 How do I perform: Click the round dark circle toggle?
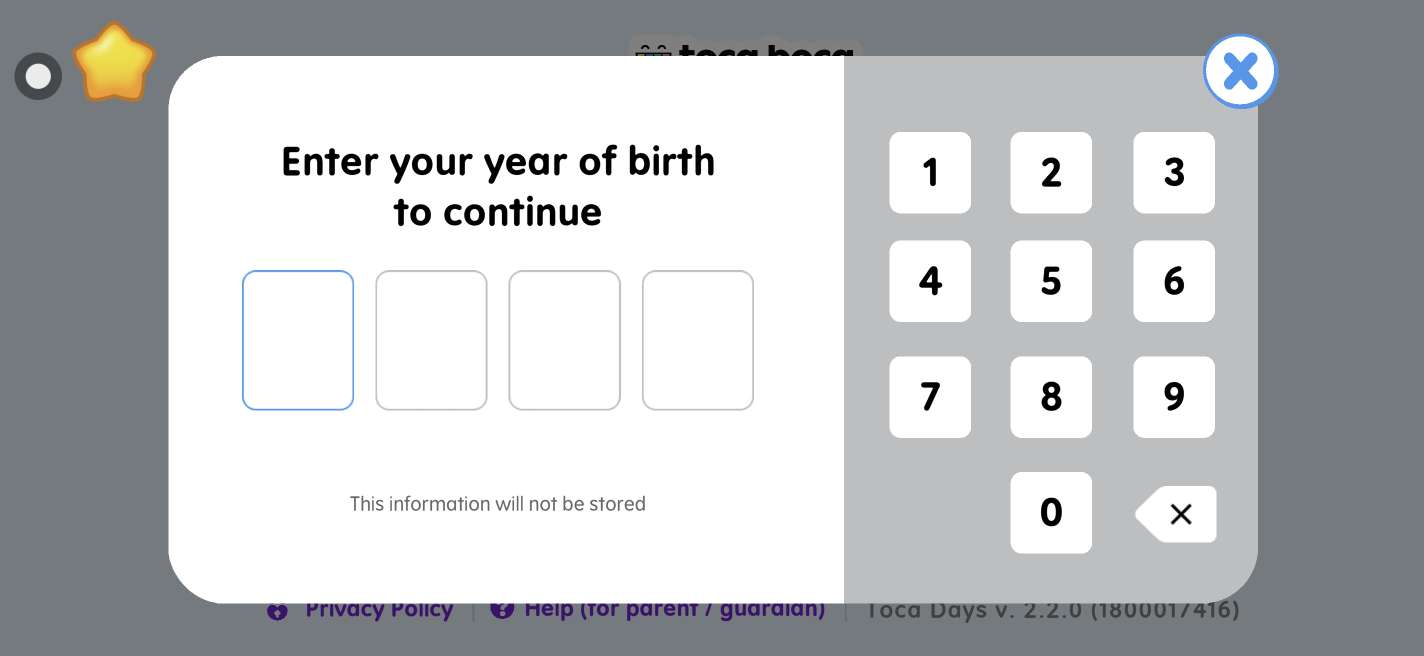click(38, 77)
